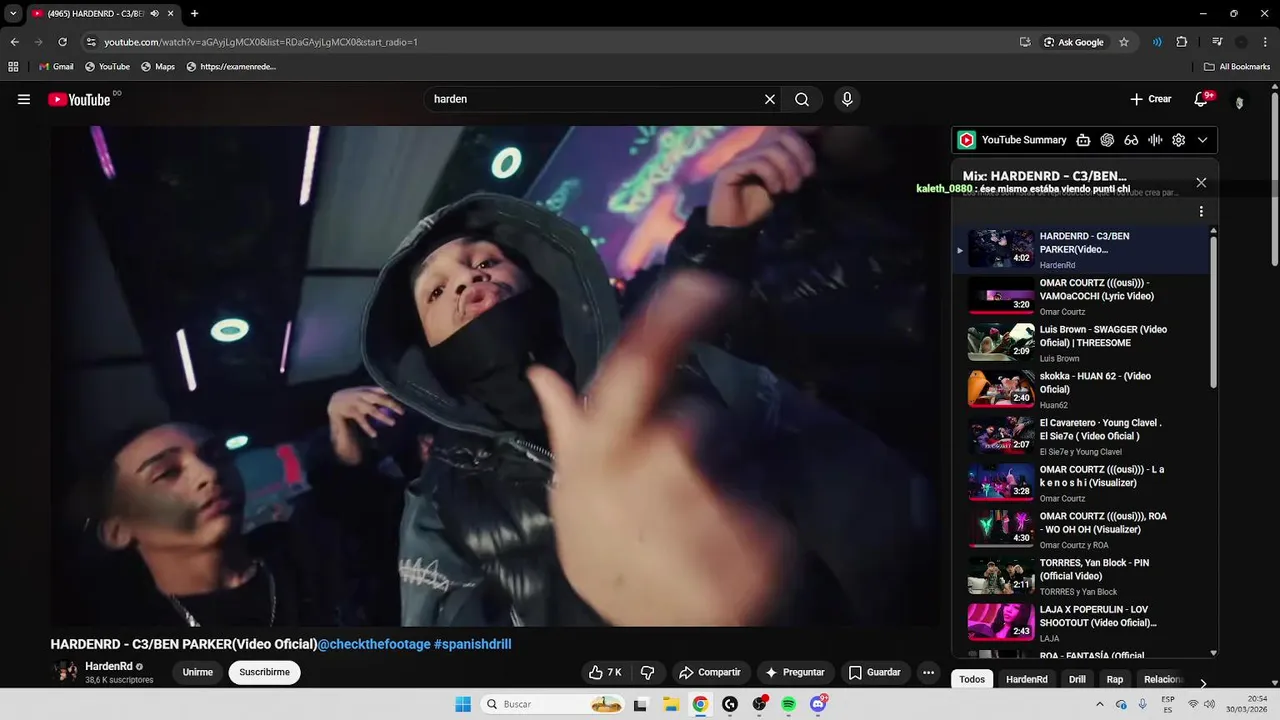Open a new browser tab
Image resolution: width=1280 pixels, height=720 pixels.
tap(194, 13)
